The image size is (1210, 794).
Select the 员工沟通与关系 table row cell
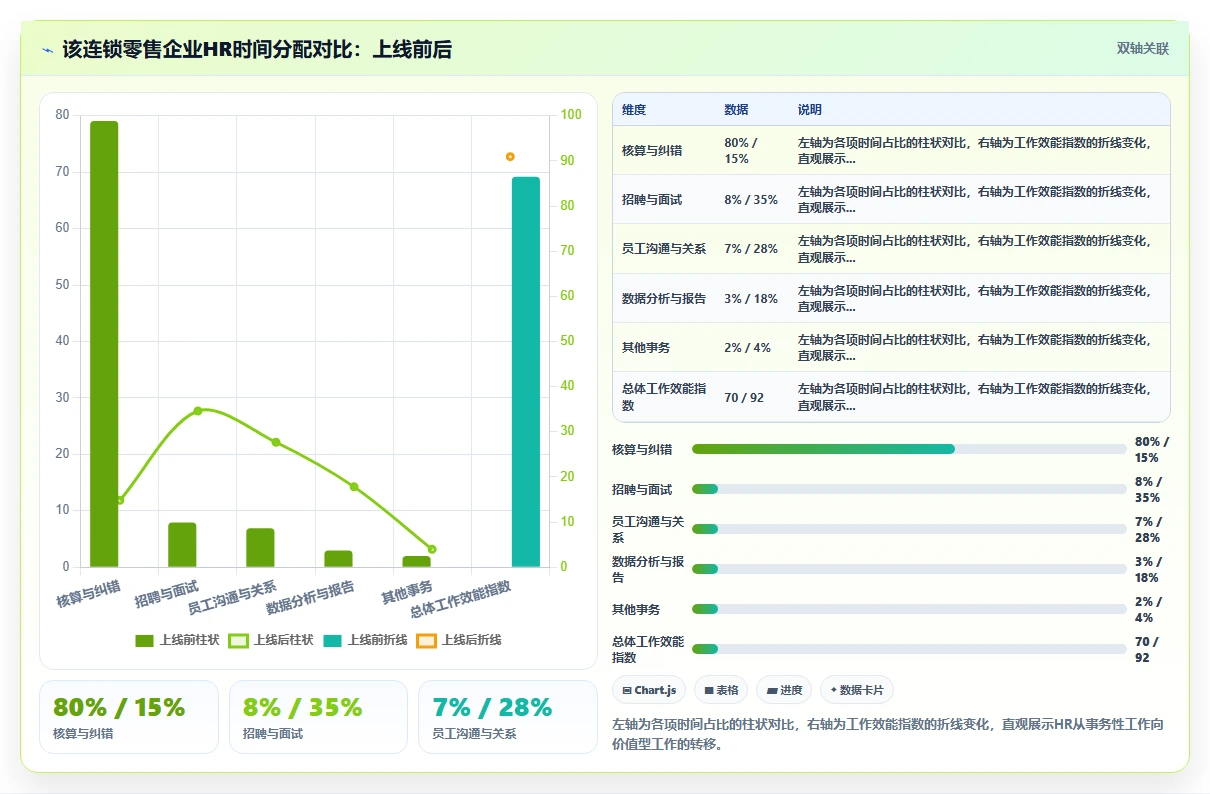pyautogui.click(x=664, y=249)
